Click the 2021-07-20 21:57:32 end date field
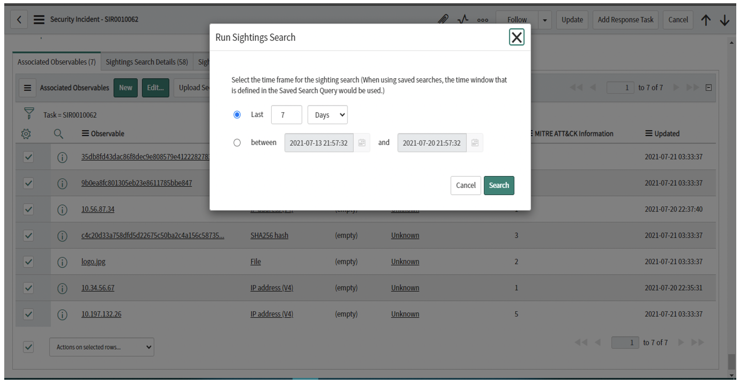The height and width of the screenshot is (383, 738). coord(432,143)
